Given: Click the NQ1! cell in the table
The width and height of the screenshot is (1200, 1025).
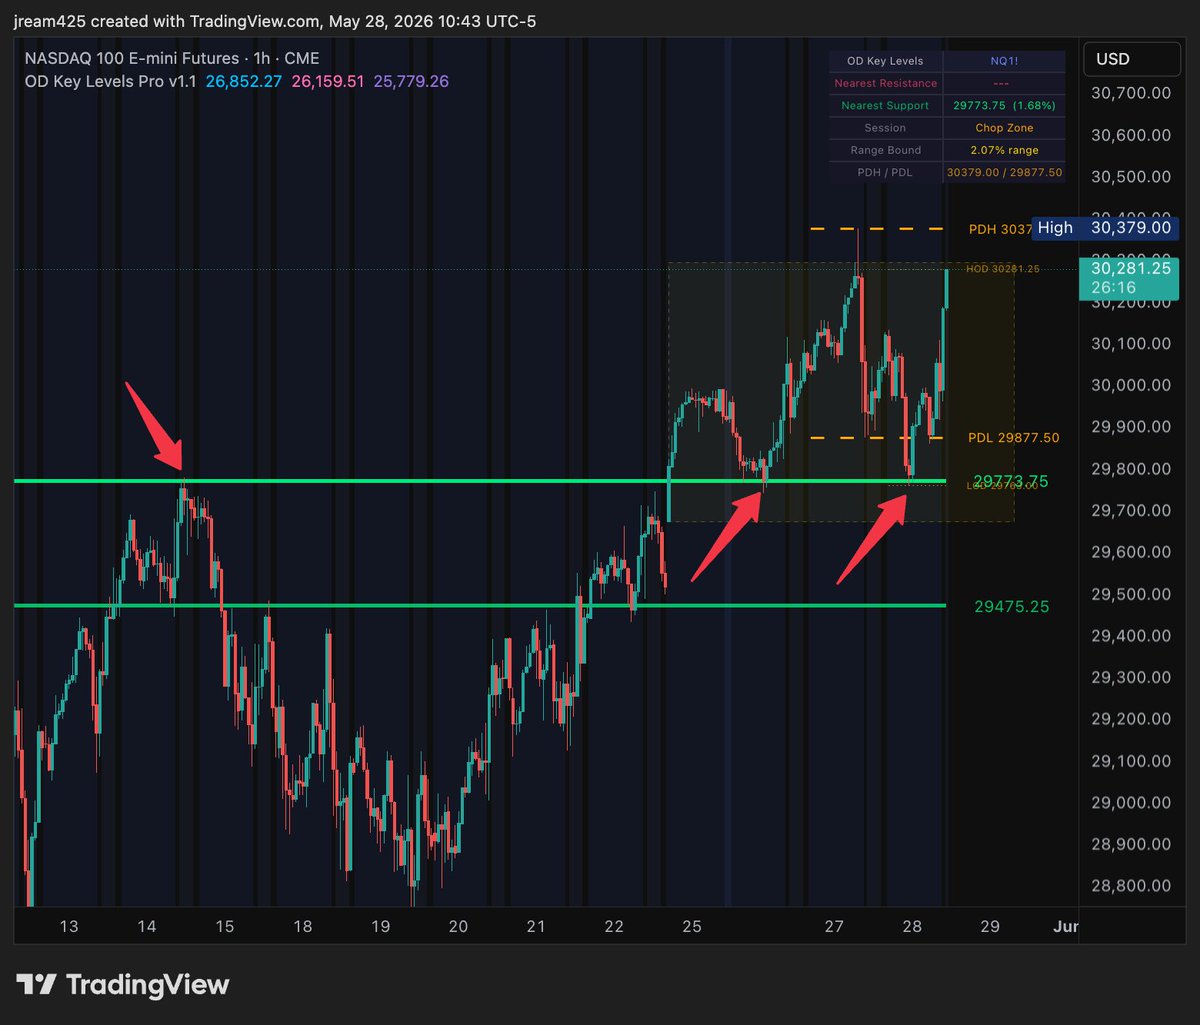Looking at the screenshot, I should coord(1004,61).
